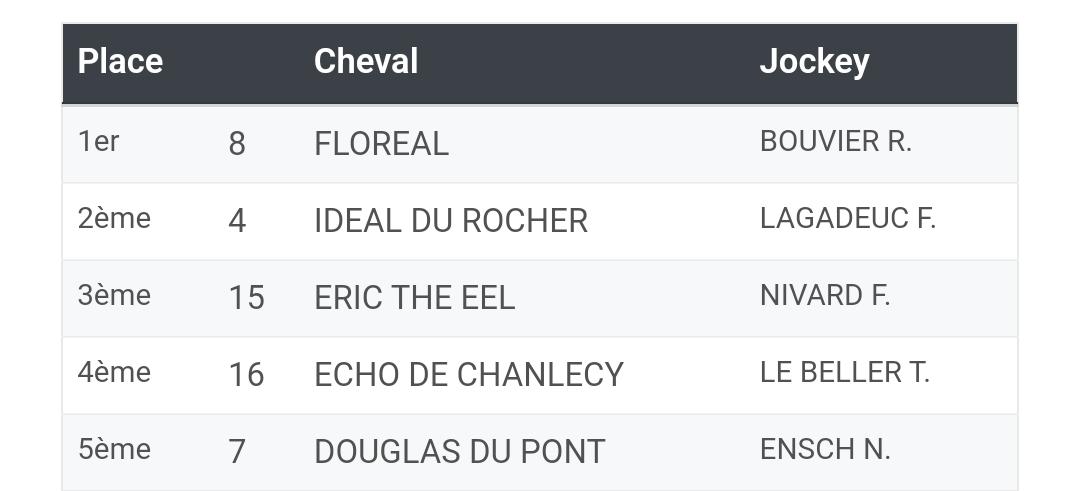Select horse ECHO DE CHANLECY
Screen dimensions: 1080x491
coord(468,375)
